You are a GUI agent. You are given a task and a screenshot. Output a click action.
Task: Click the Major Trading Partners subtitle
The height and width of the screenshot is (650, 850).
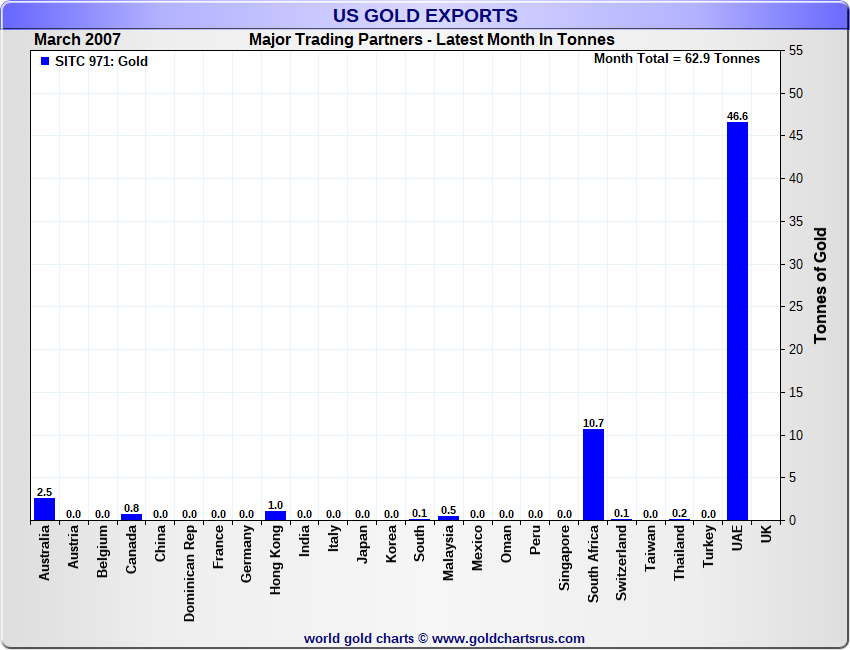tap(431, 40)
